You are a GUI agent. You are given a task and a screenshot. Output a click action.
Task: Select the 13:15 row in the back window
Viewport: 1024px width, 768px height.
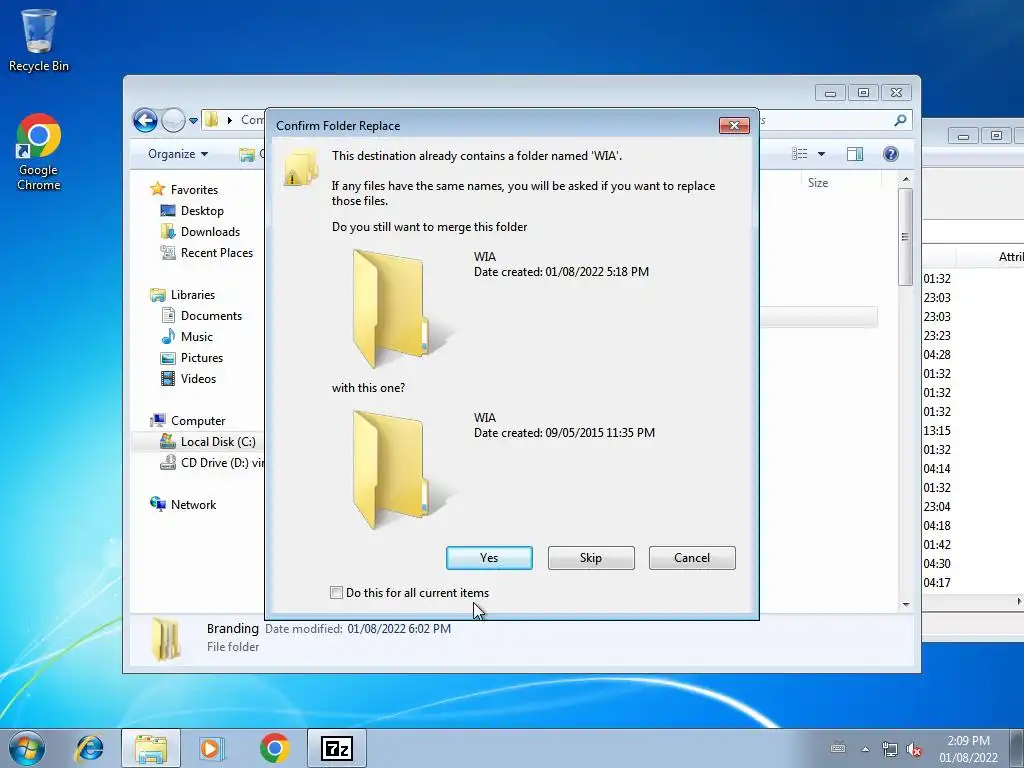[x=973, y=431]
